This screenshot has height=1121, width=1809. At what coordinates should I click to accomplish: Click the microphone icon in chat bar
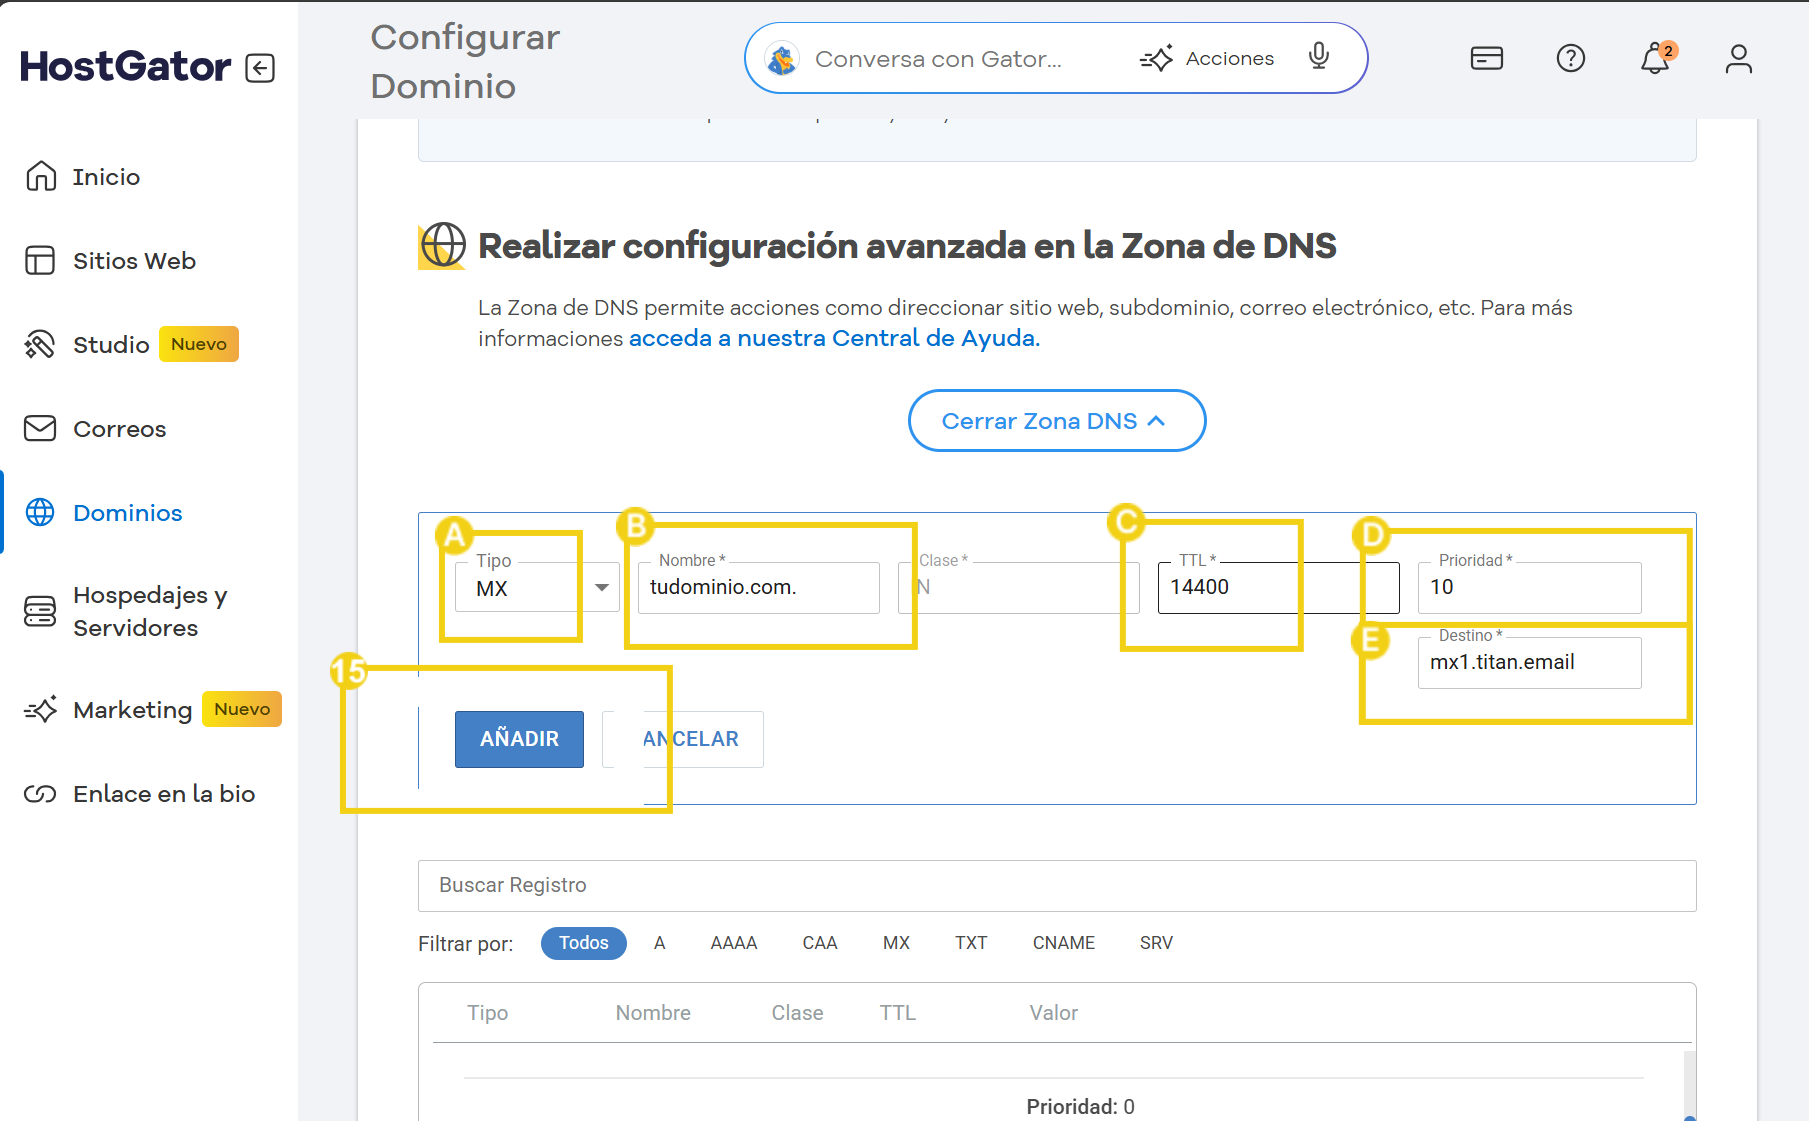(1318, 57)
